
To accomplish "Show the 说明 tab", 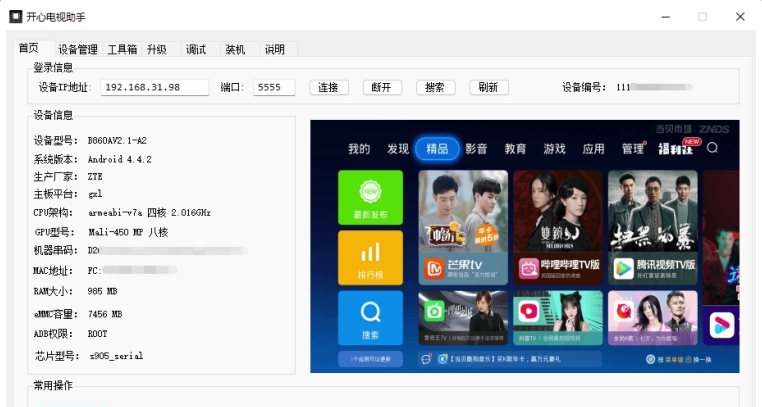I will [x=275, y=50].
